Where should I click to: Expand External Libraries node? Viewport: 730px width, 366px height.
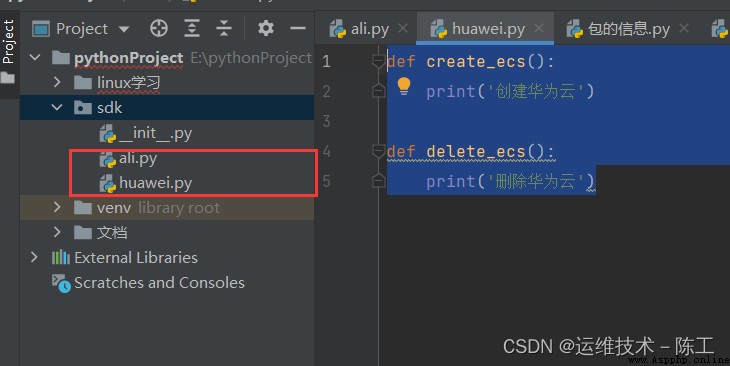[34, 257]
